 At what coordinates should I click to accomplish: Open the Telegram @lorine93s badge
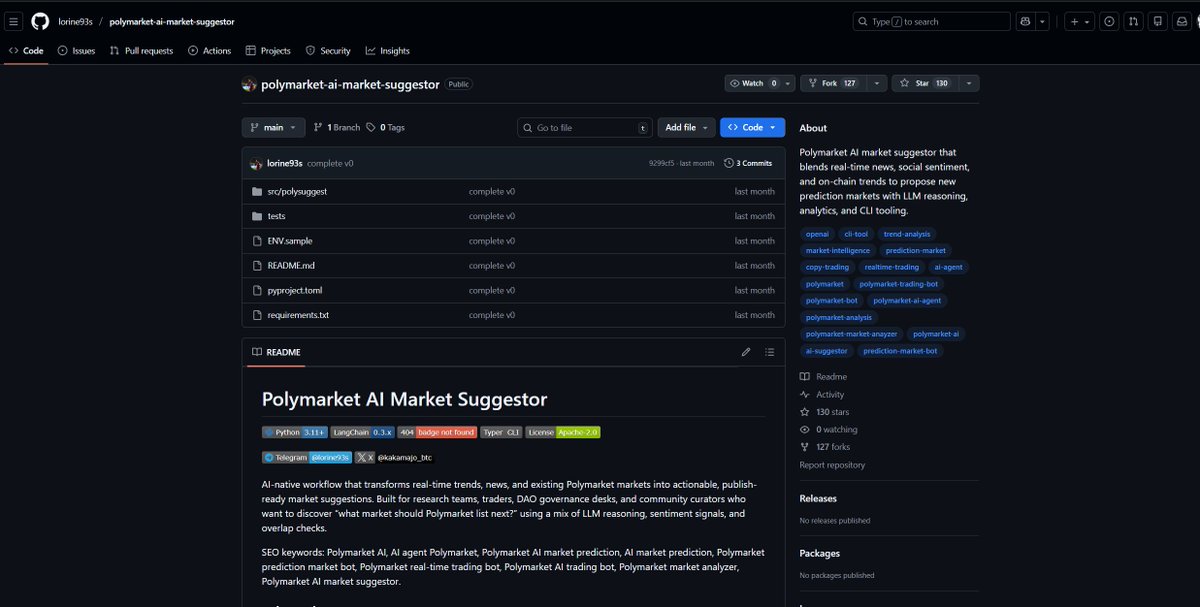pyautogui.click(x=306, y=457)
